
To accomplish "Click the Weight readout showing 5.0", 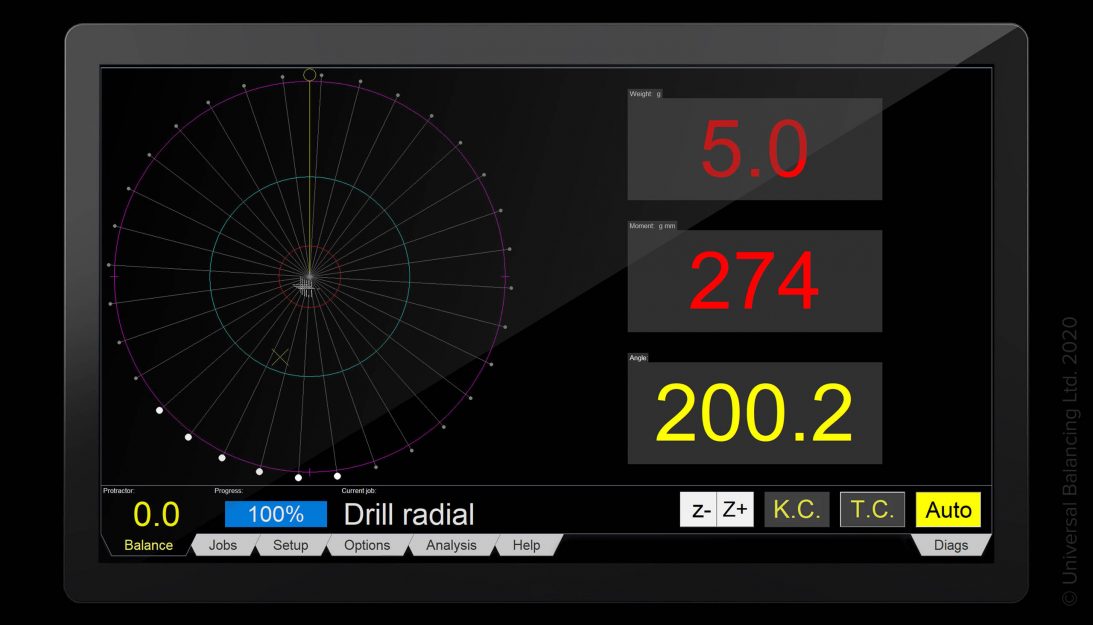I will tap(754, 150).
